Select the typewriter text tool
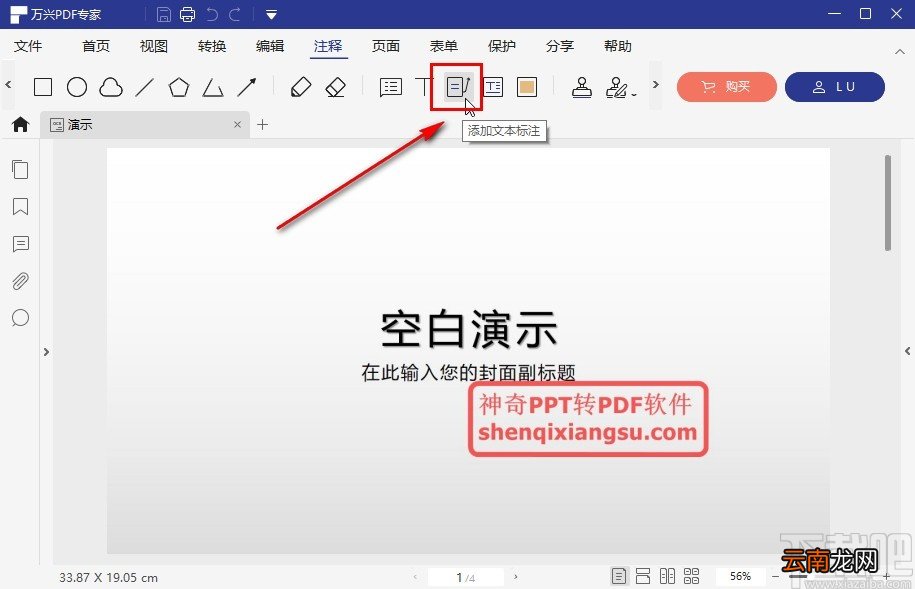The image size is (915, 589). point(424,87)
